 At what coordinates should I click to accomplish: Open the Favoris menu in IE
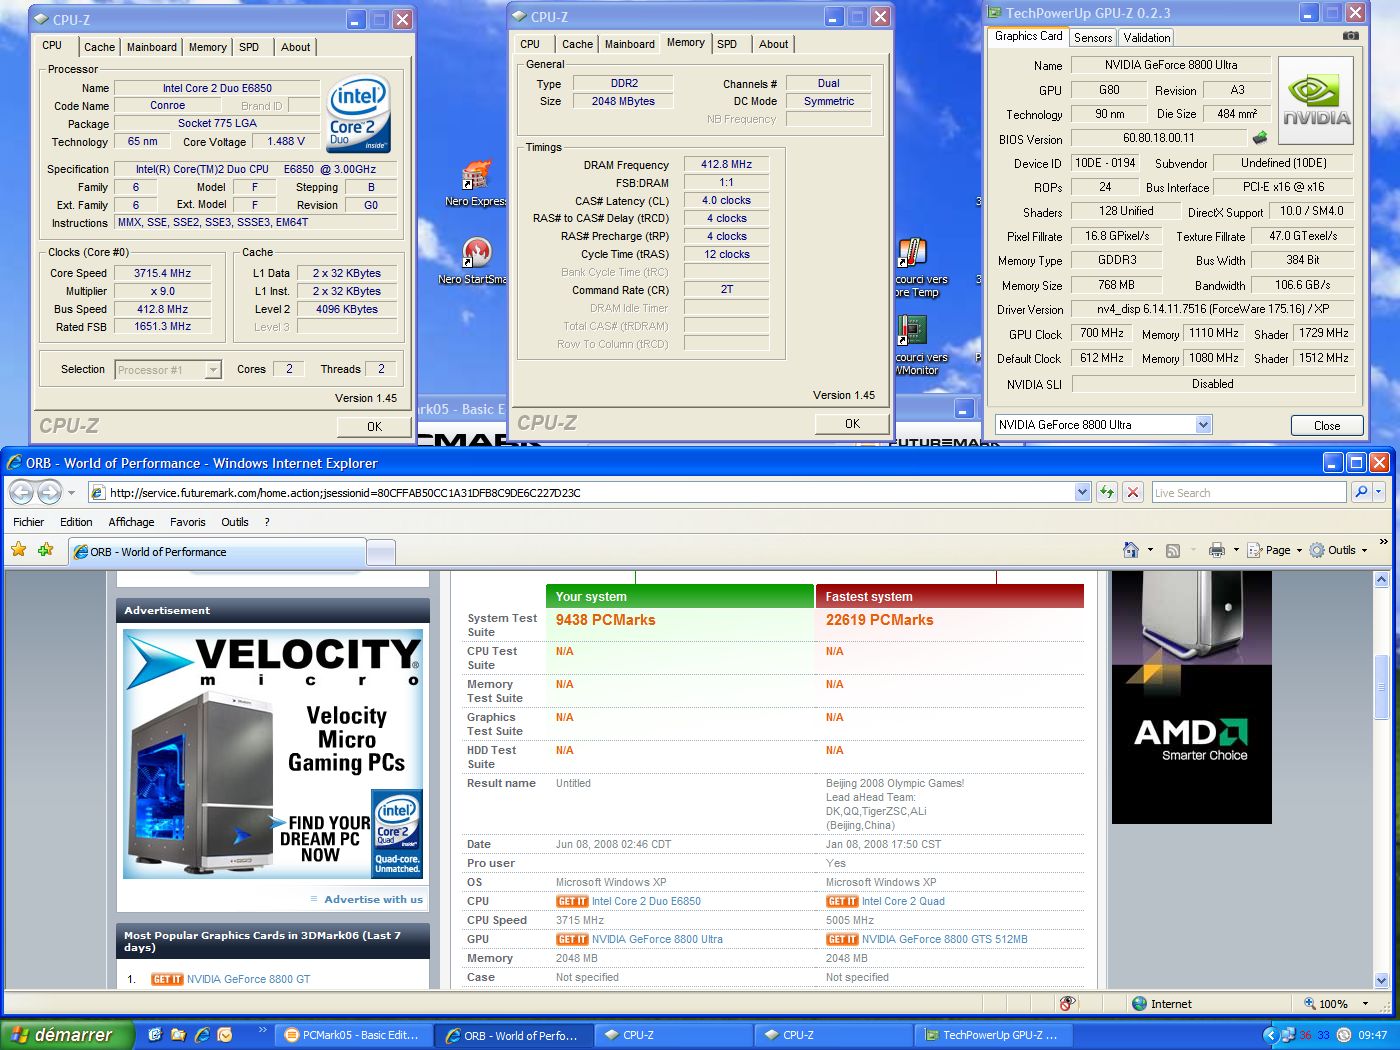point(188,522)
